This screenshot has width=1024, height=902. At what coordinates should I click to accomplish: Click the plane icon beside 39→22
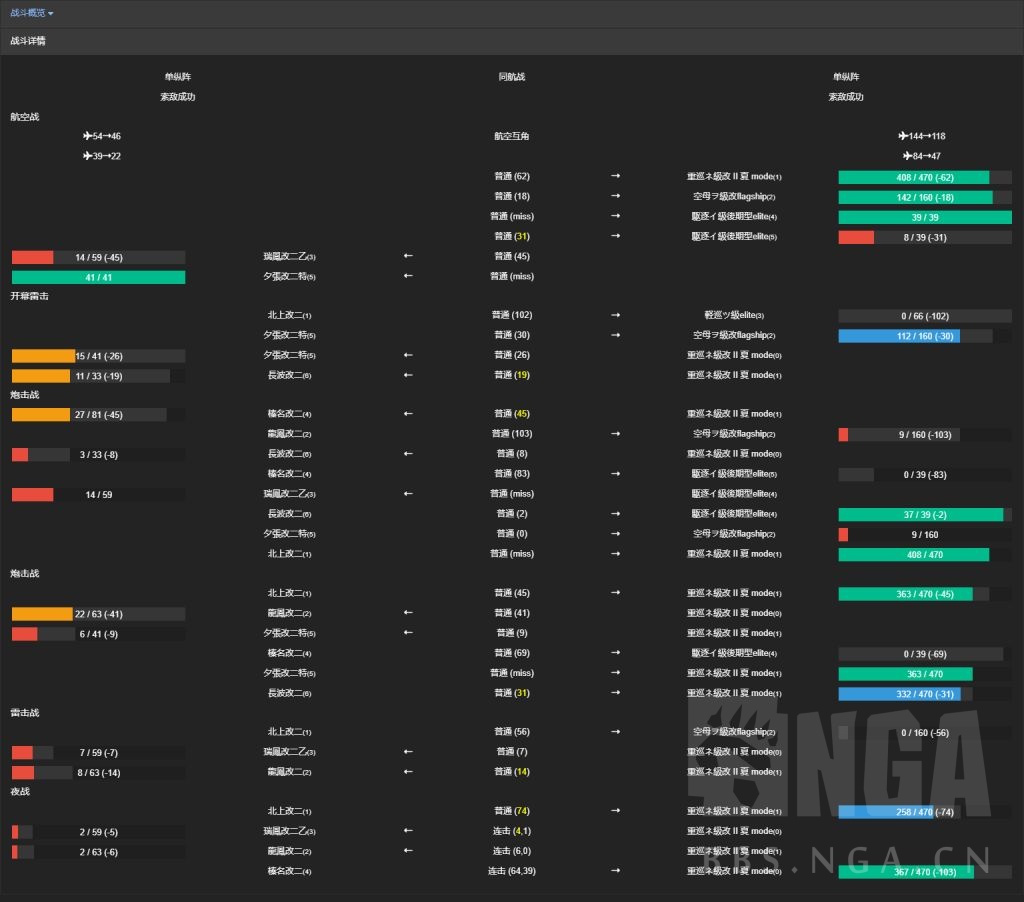(88, 156)
